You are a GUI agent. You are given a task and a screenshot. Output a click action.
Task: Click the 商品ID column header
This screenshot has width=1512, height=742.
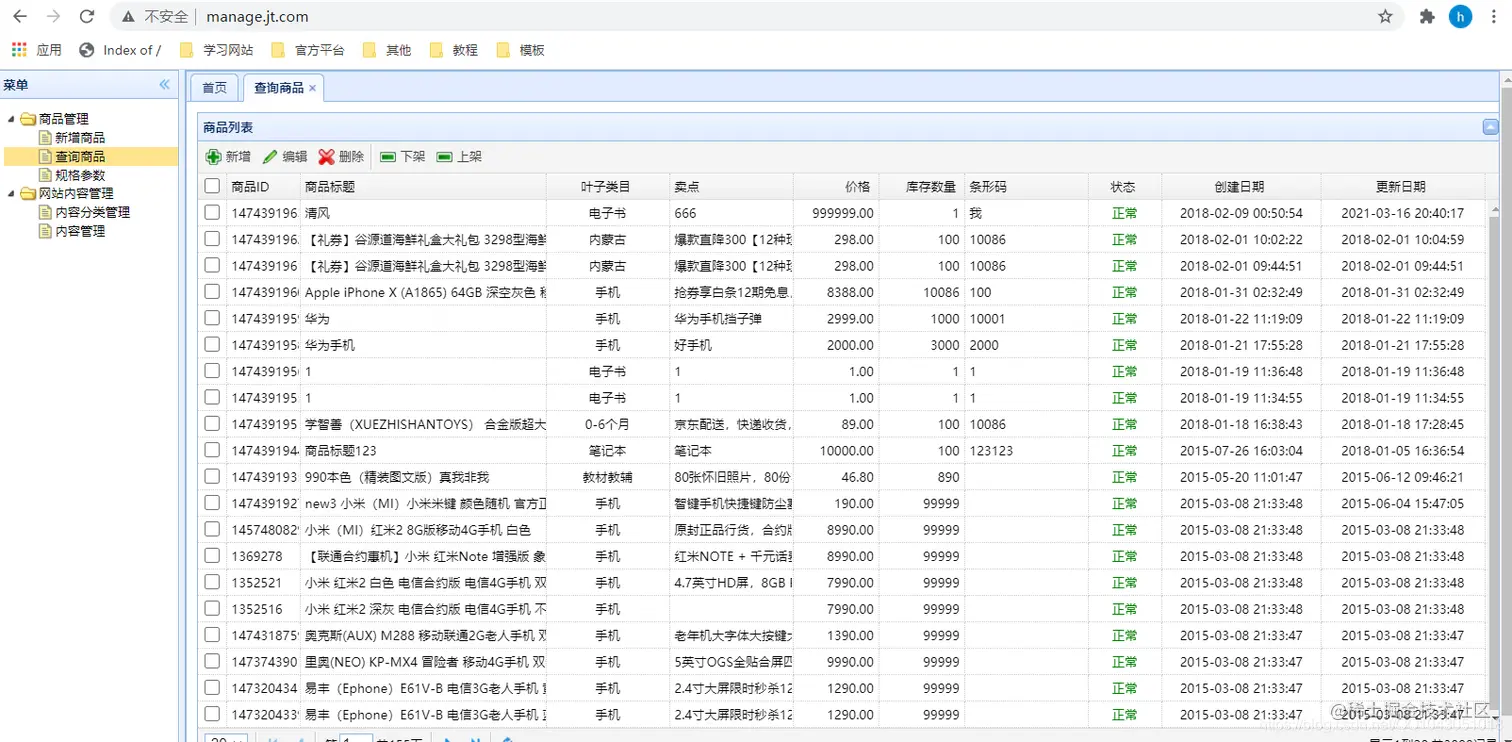point(264,186)
